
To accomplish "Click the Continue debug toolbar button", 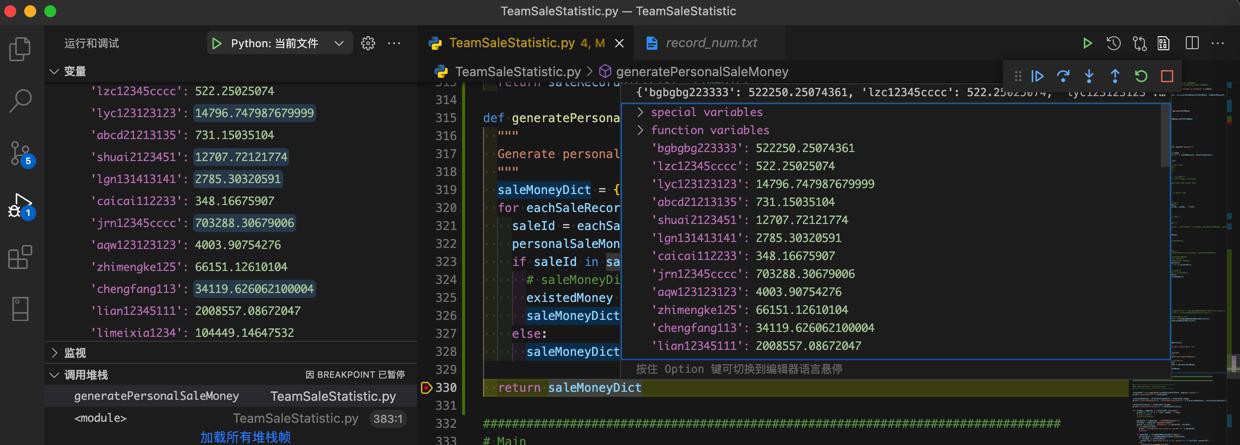I will pyautogui.click(x=1037, y=76).
